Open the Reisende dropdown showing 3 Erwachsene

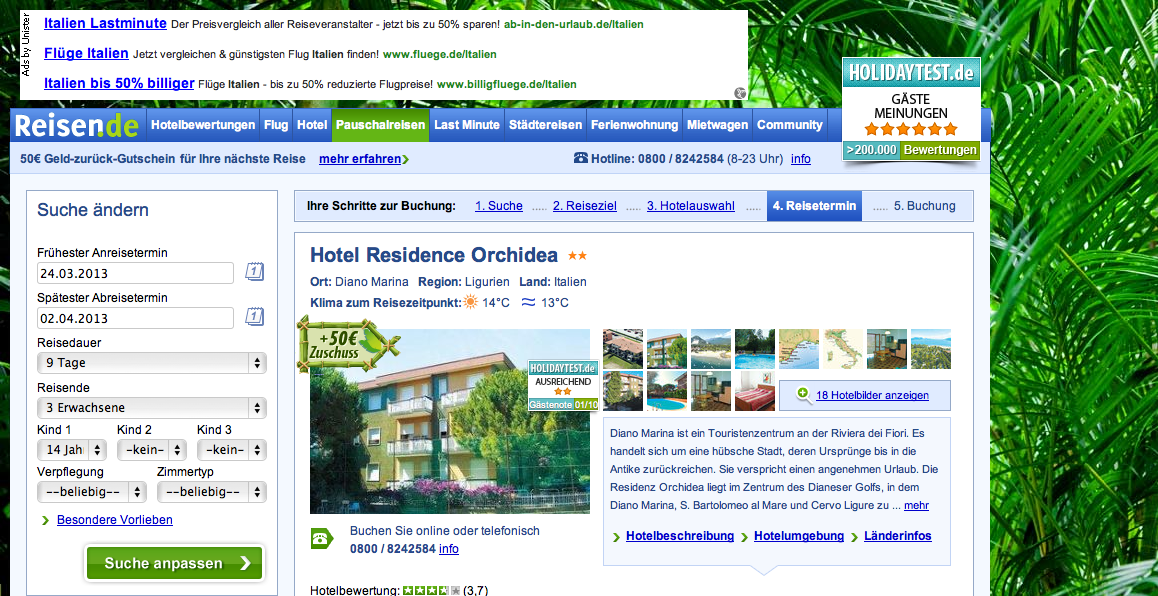tap(151, 408)
